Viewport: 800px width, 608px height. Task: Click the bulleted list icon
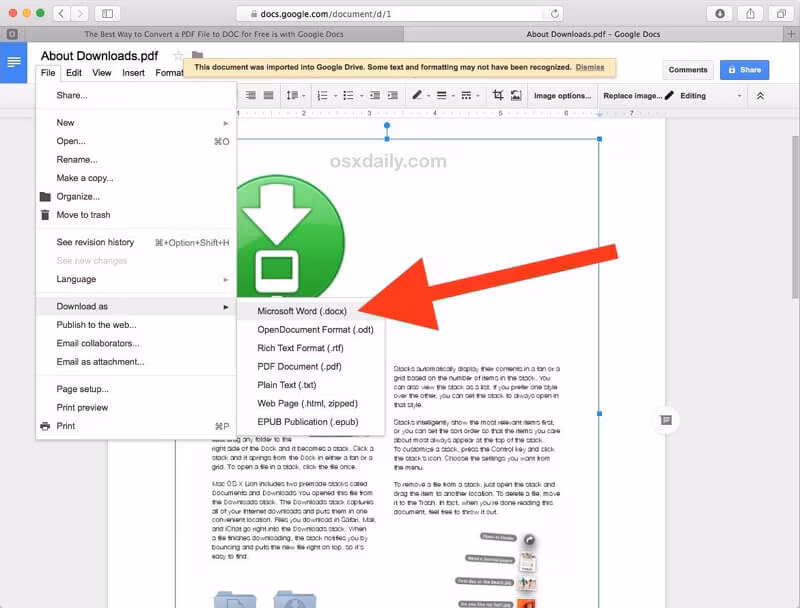[348, 95]
